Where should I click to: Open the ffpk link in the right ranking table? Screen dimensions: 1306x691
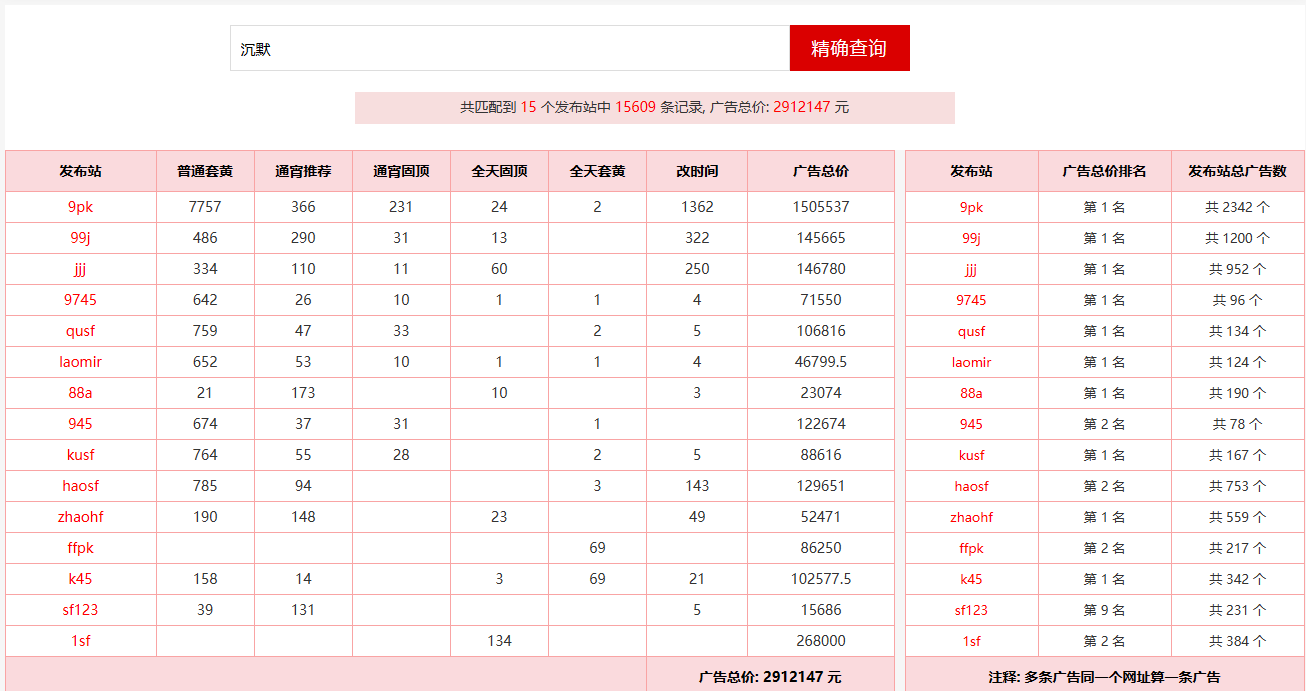point(971,548)
